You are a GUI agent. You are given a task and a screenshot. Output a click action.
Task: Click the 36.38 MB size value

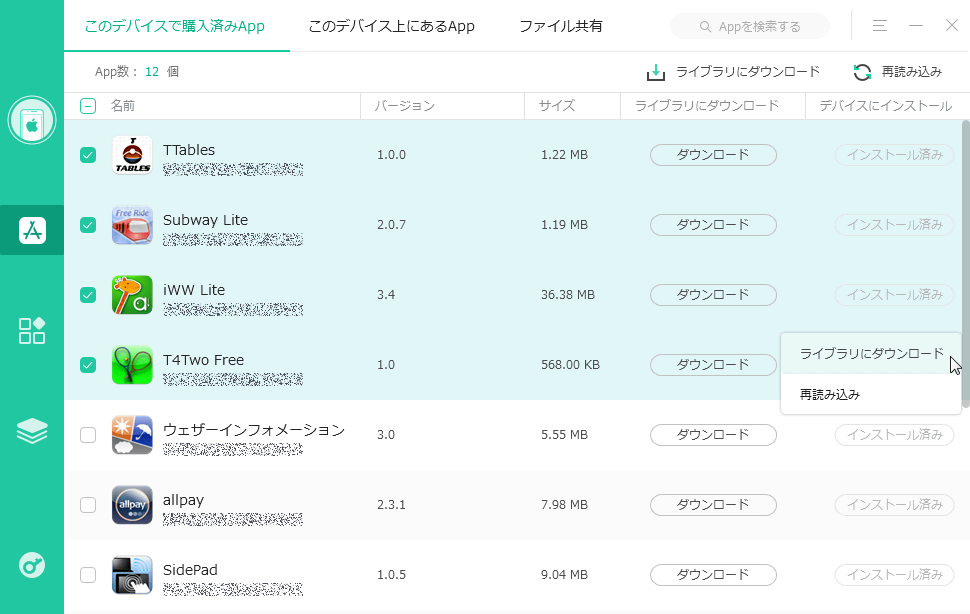(x=568, y=295)
